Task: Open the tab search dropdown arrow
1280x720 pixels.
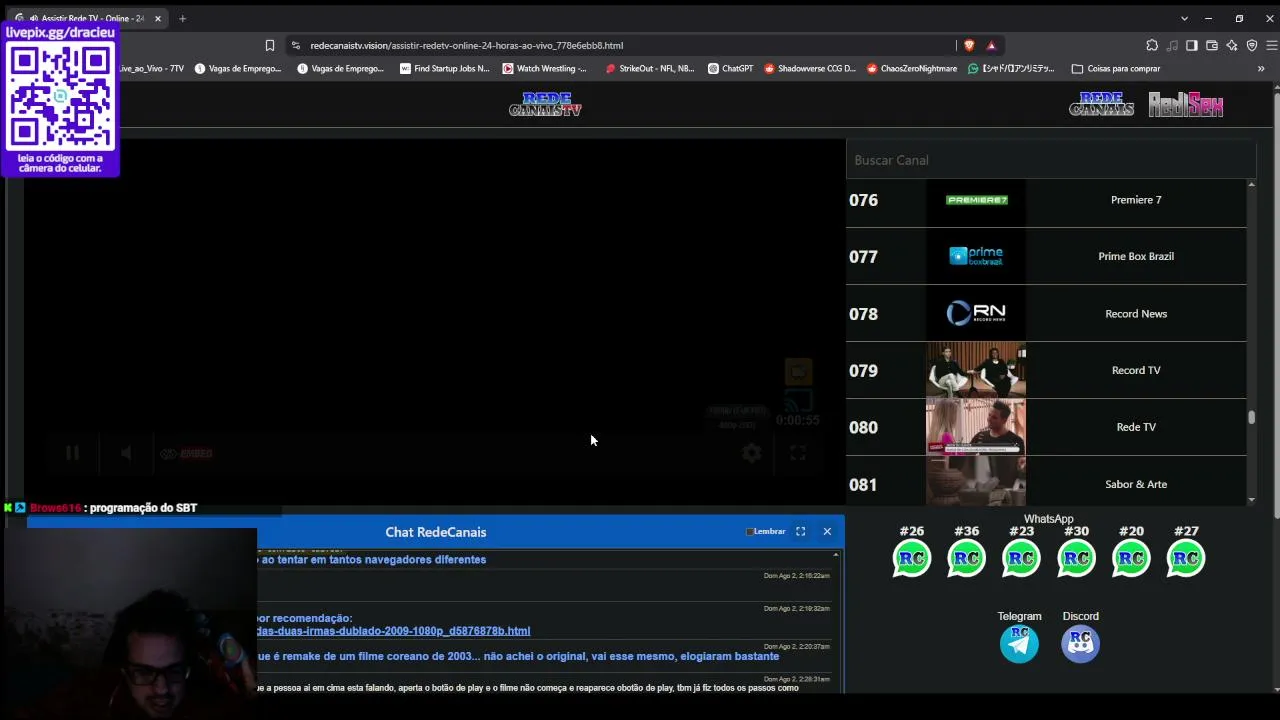Action: click(1184, 18)
